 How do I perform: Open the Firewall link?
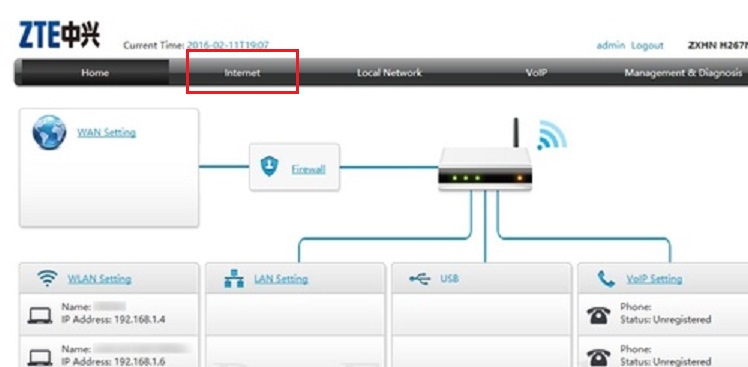308,169
